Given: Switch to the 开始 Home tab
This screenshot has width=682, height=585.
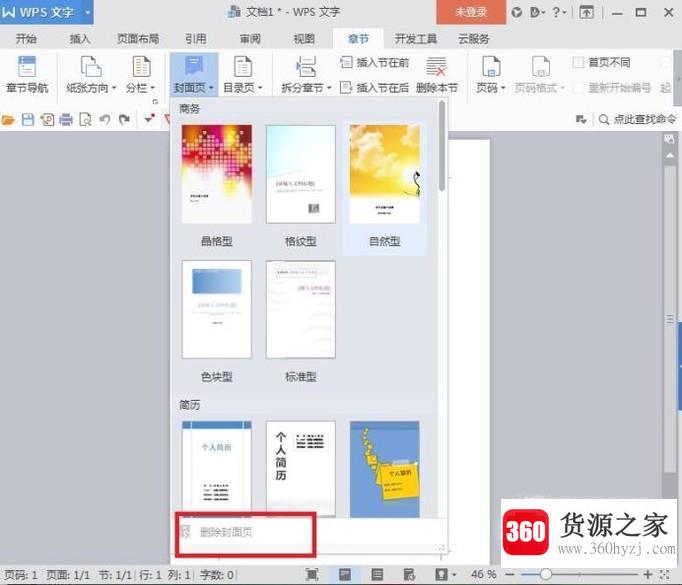Looking at the screenshot, I should coord(26,39).
